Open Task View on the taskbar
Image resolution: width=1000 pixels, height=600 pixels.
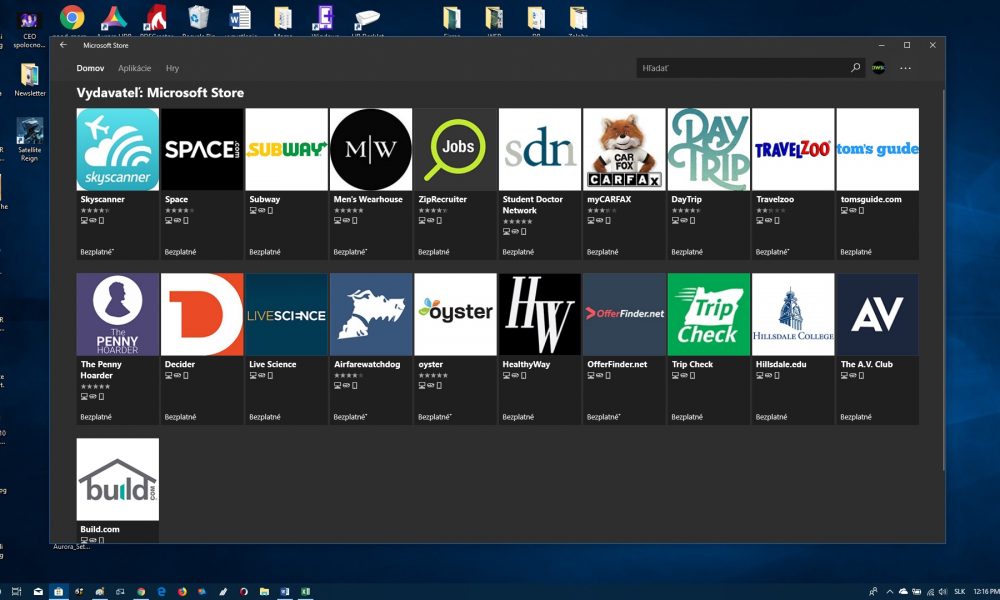(x=17, y=592)
